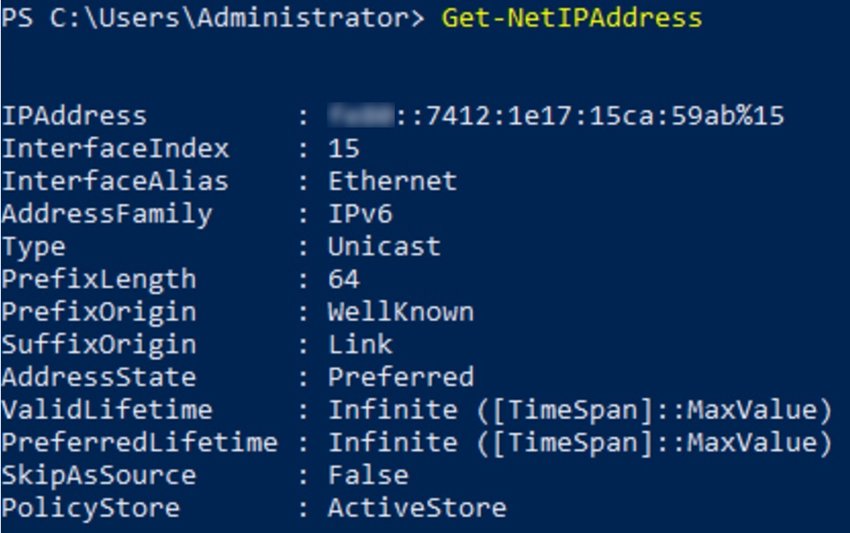850x533 pixels.
Task: Click the SkipAsSource value False
Action: 368,475
